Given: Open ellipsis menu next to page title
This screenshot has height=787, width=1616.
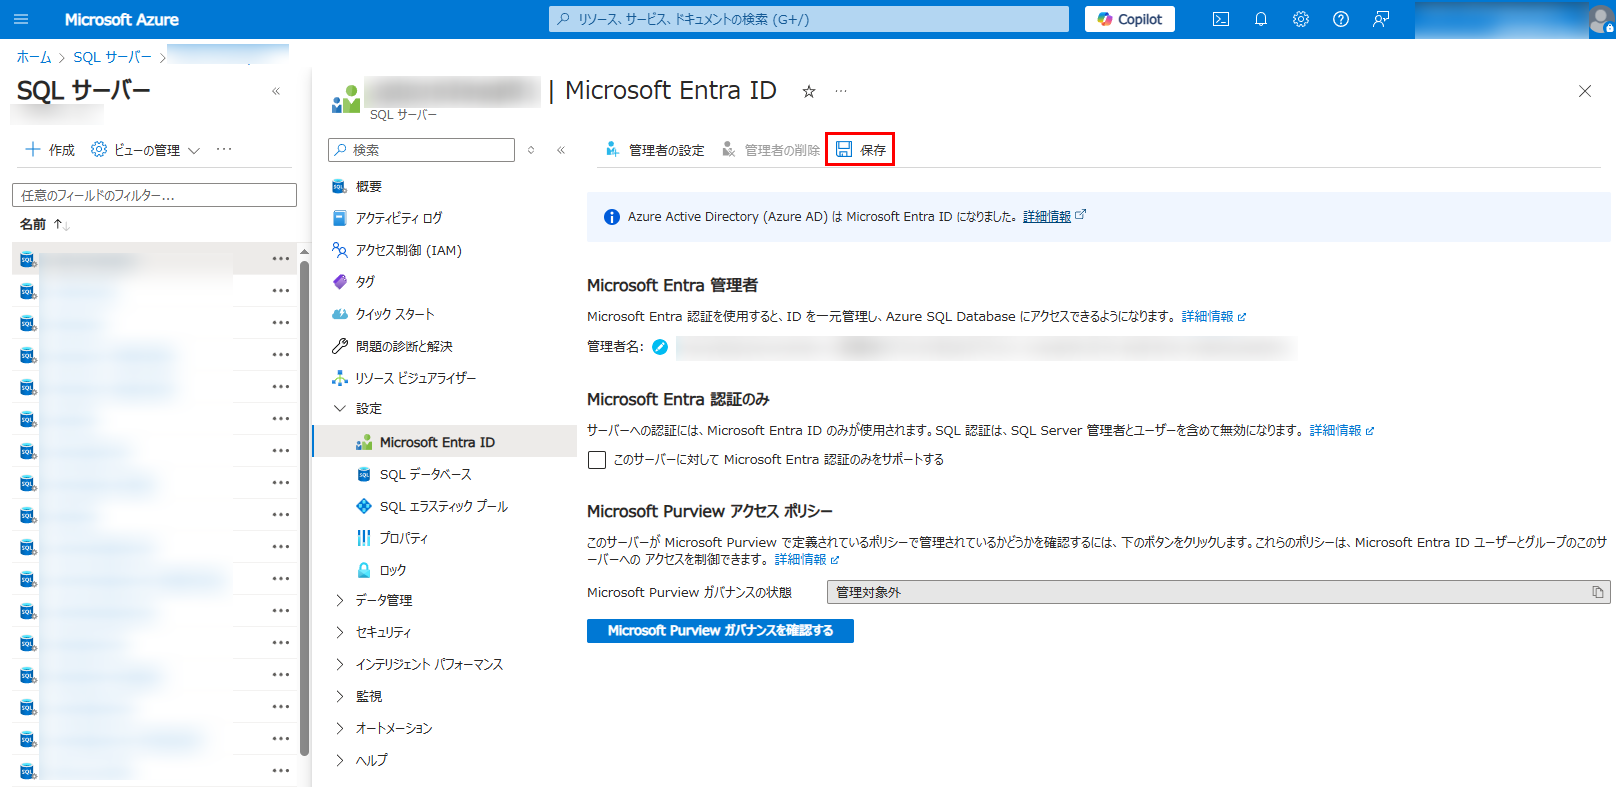Looking at the screenshot, I should click(x=841, y=91).
